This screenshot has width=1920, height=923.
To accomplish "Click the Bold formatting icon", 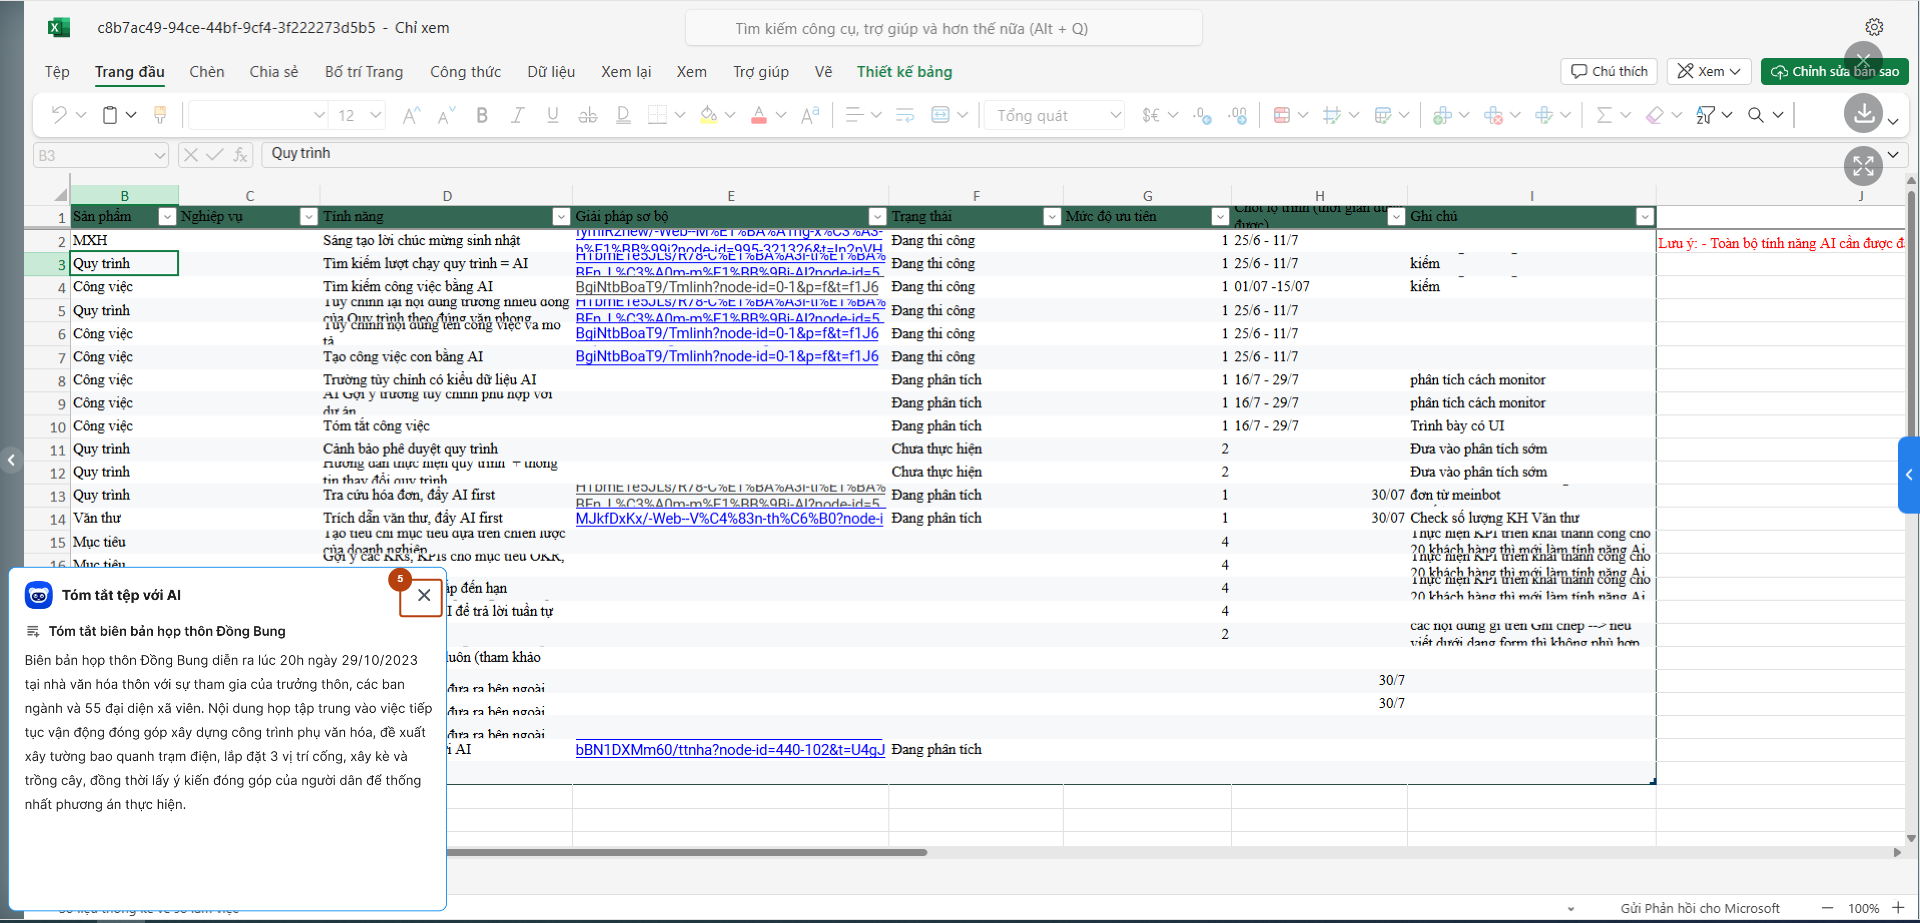I will pyautogui.click(x=482, y=116).
